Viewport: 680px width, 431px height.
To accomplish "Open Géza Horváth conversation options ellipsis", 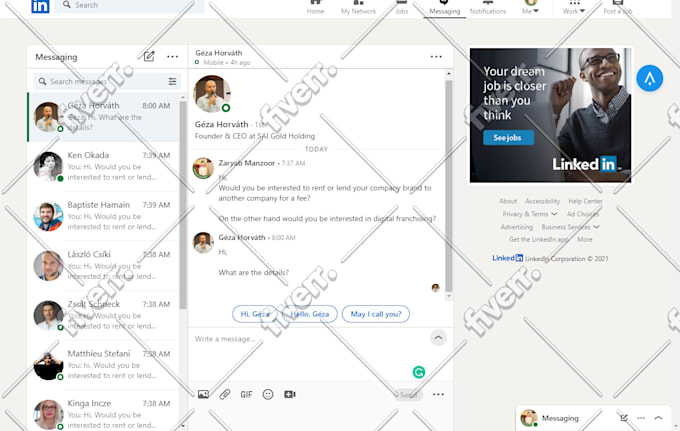I will pos(436,56).
